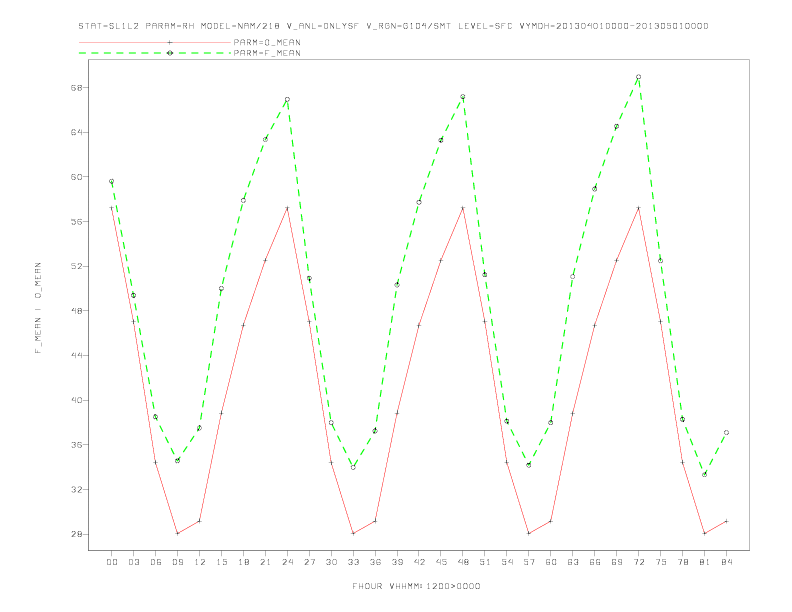Click x-axis forecast hour label 42
The height and width of the screenshot is (612, 792).
click(419, 562)
